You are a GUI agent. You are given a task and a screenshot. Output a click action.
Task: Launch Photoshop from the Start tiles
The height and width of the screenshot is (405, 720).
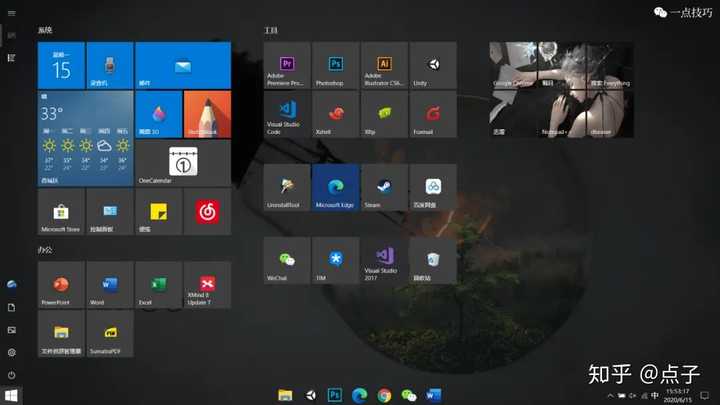pyautogui.click(x=336, y=65)
